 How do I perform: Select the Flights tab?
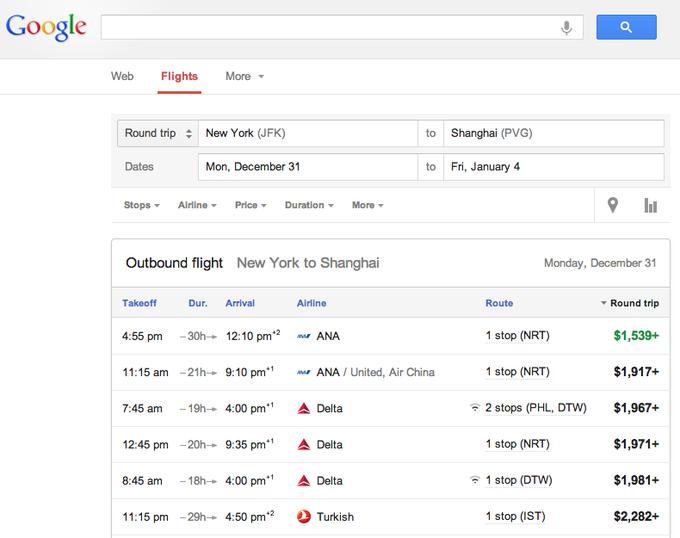(x=179, y=76)
